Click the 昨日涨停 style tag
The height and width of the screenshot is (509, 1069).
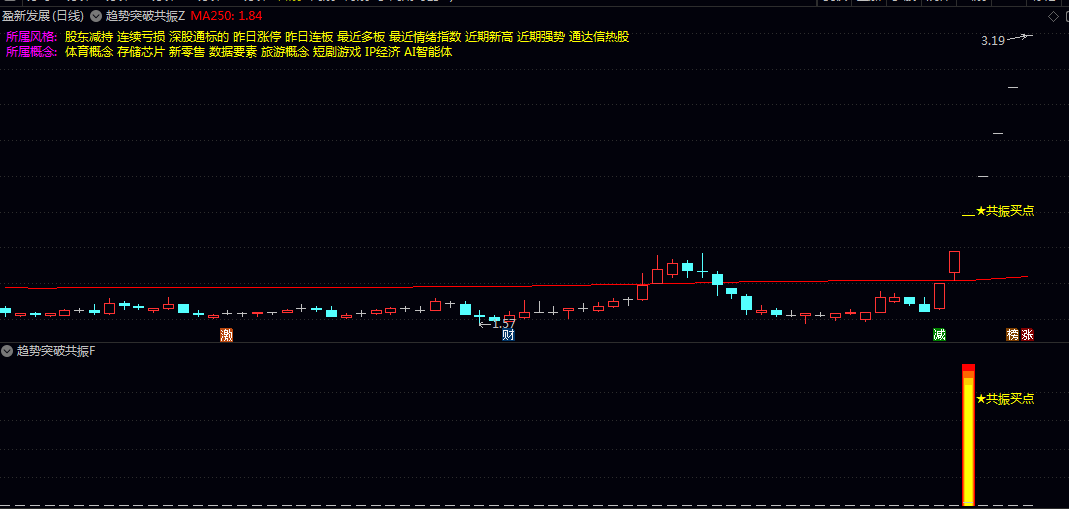point(257,37)
